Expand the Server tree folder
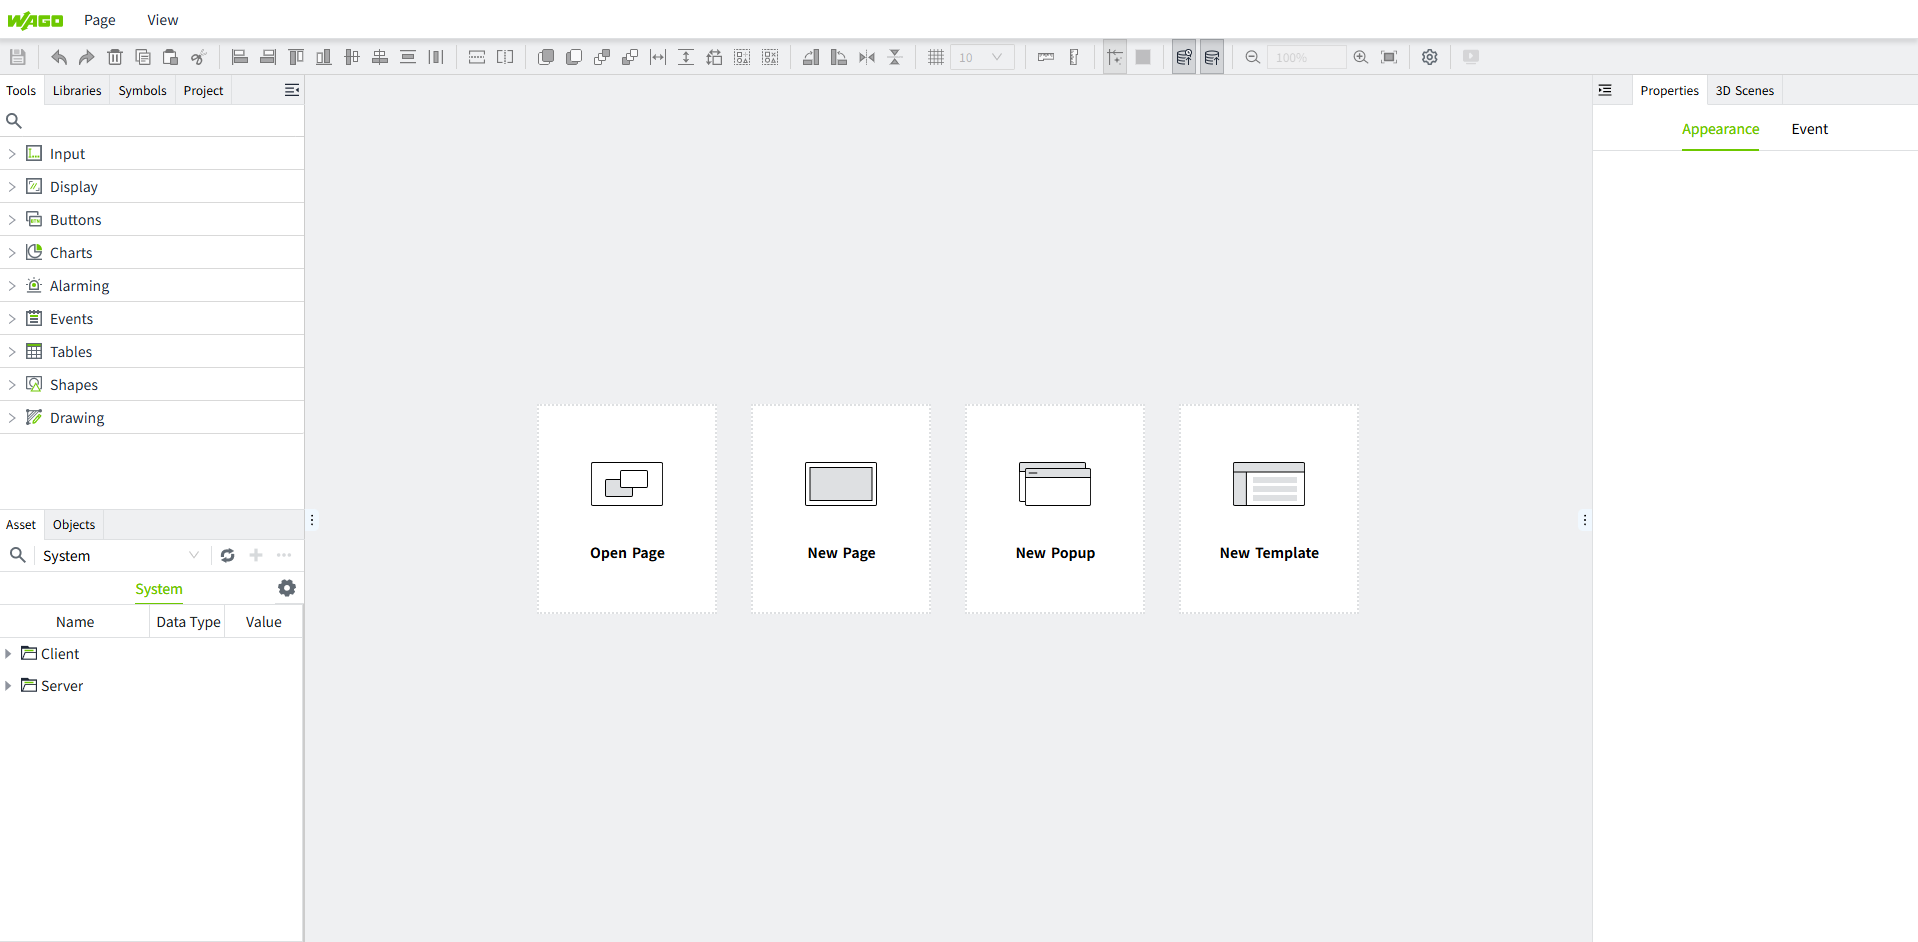Image resolution: width=1918 pixels, height=942 pixels. (8, 686)
